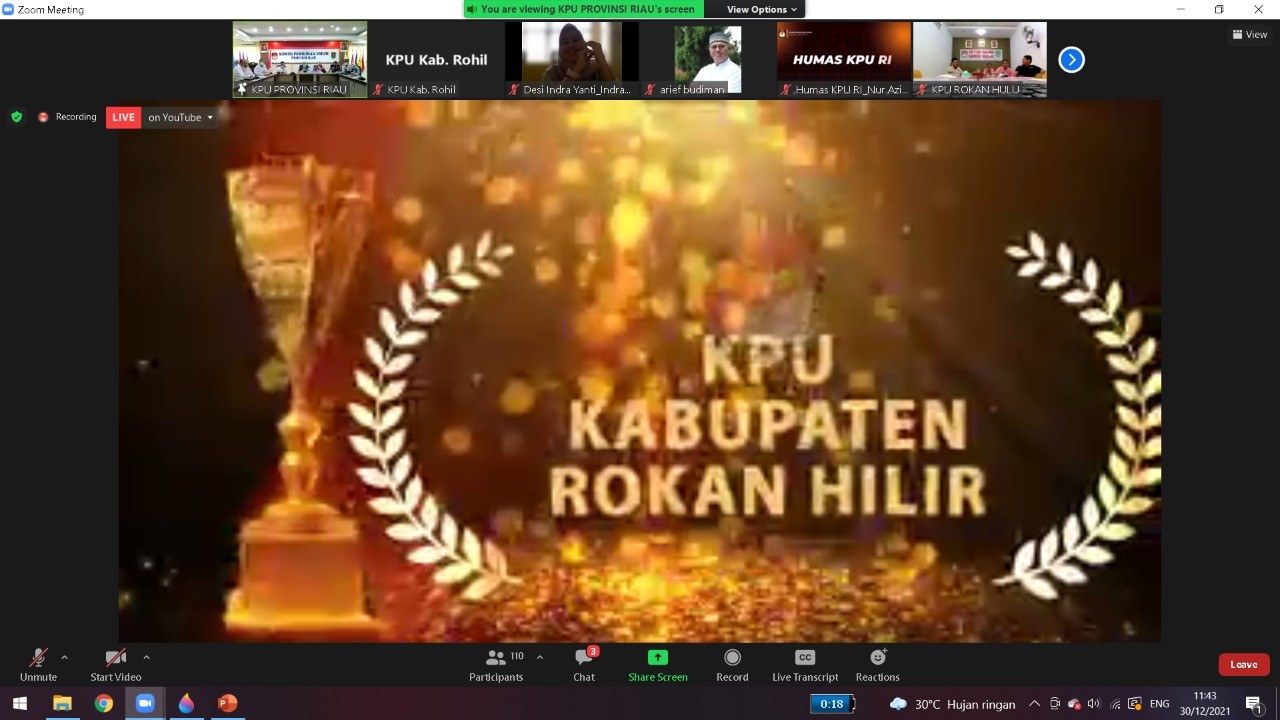
Task: Click the red Leave button
Action: point(1243,665)
